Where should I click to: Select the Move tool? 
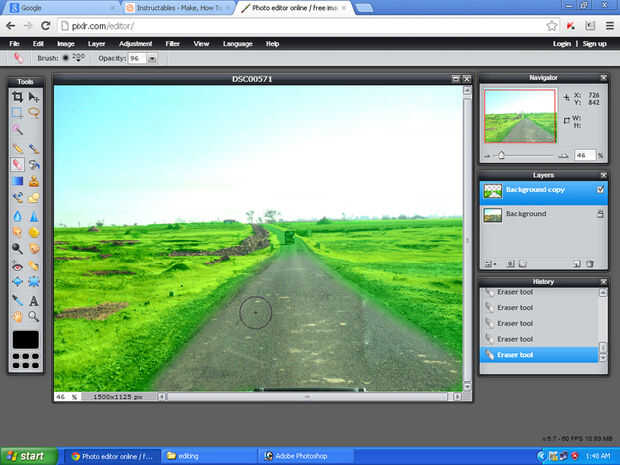34,97
